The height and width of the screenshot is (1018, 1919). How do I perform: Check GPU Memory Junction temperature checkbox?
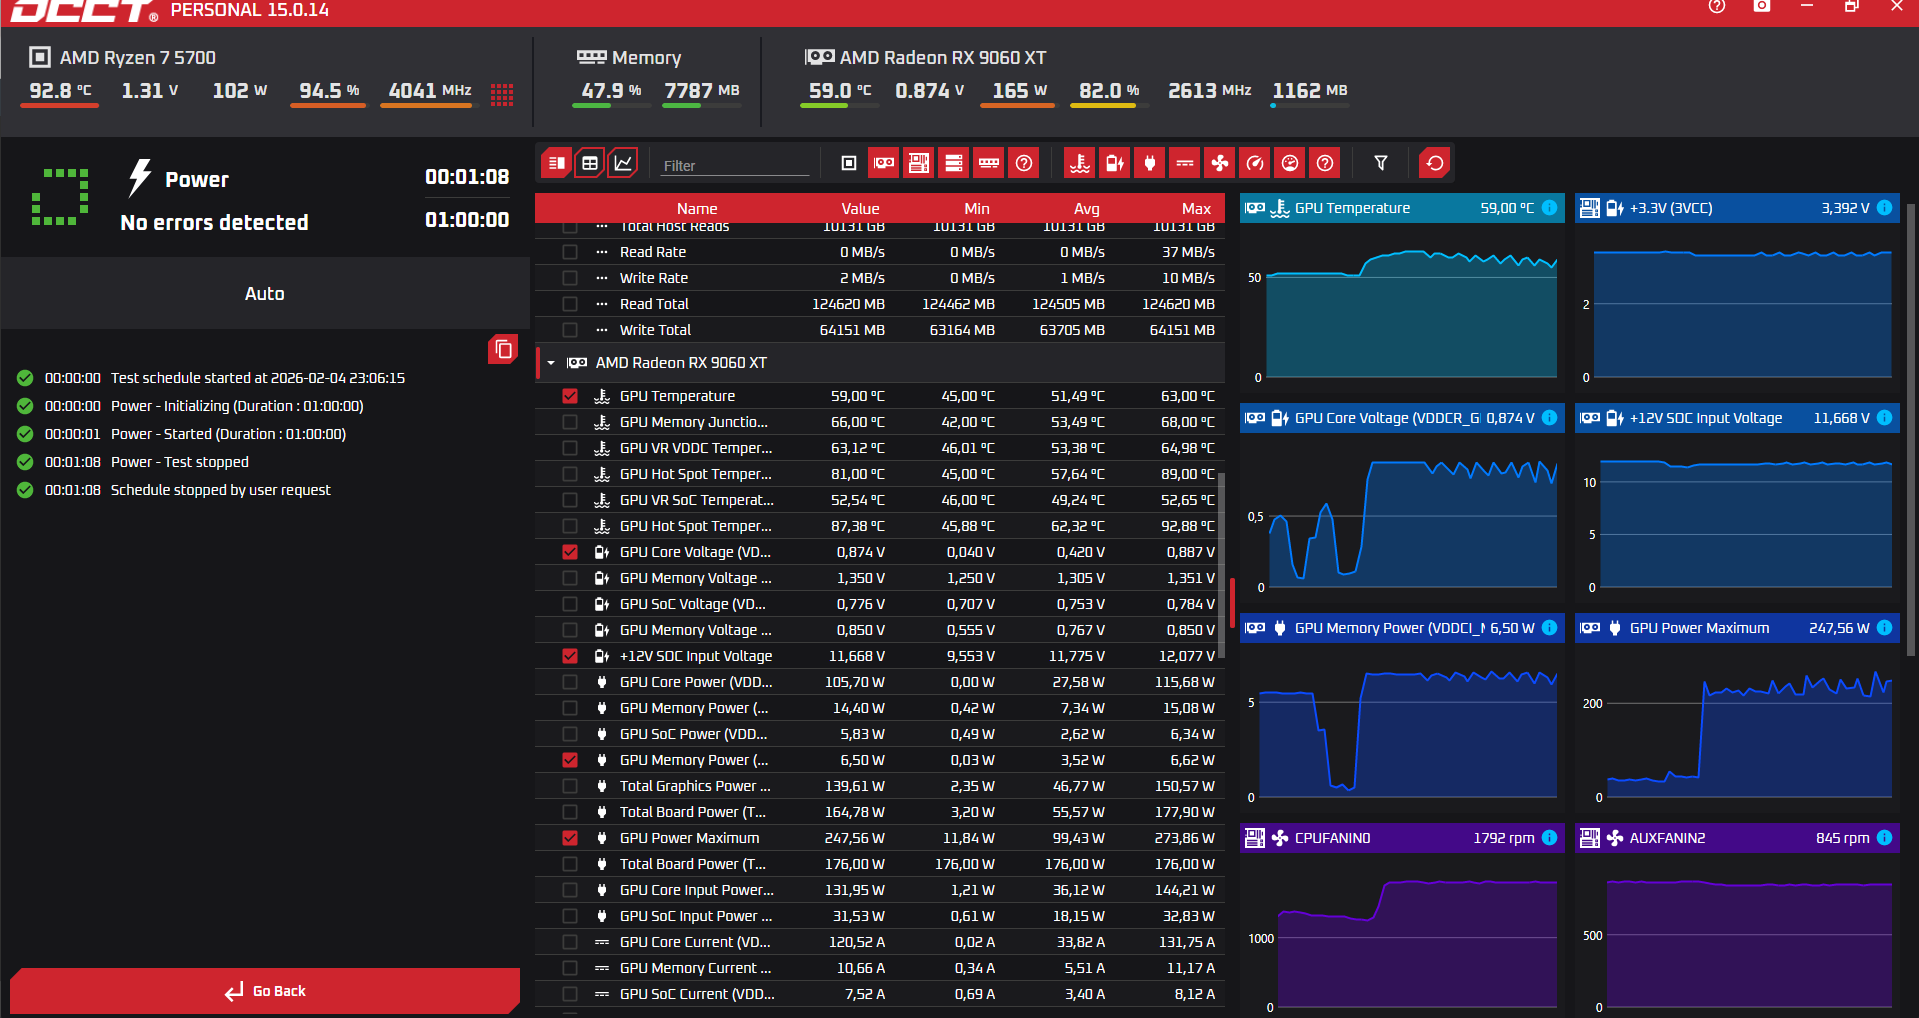click(x=570, y=422)
